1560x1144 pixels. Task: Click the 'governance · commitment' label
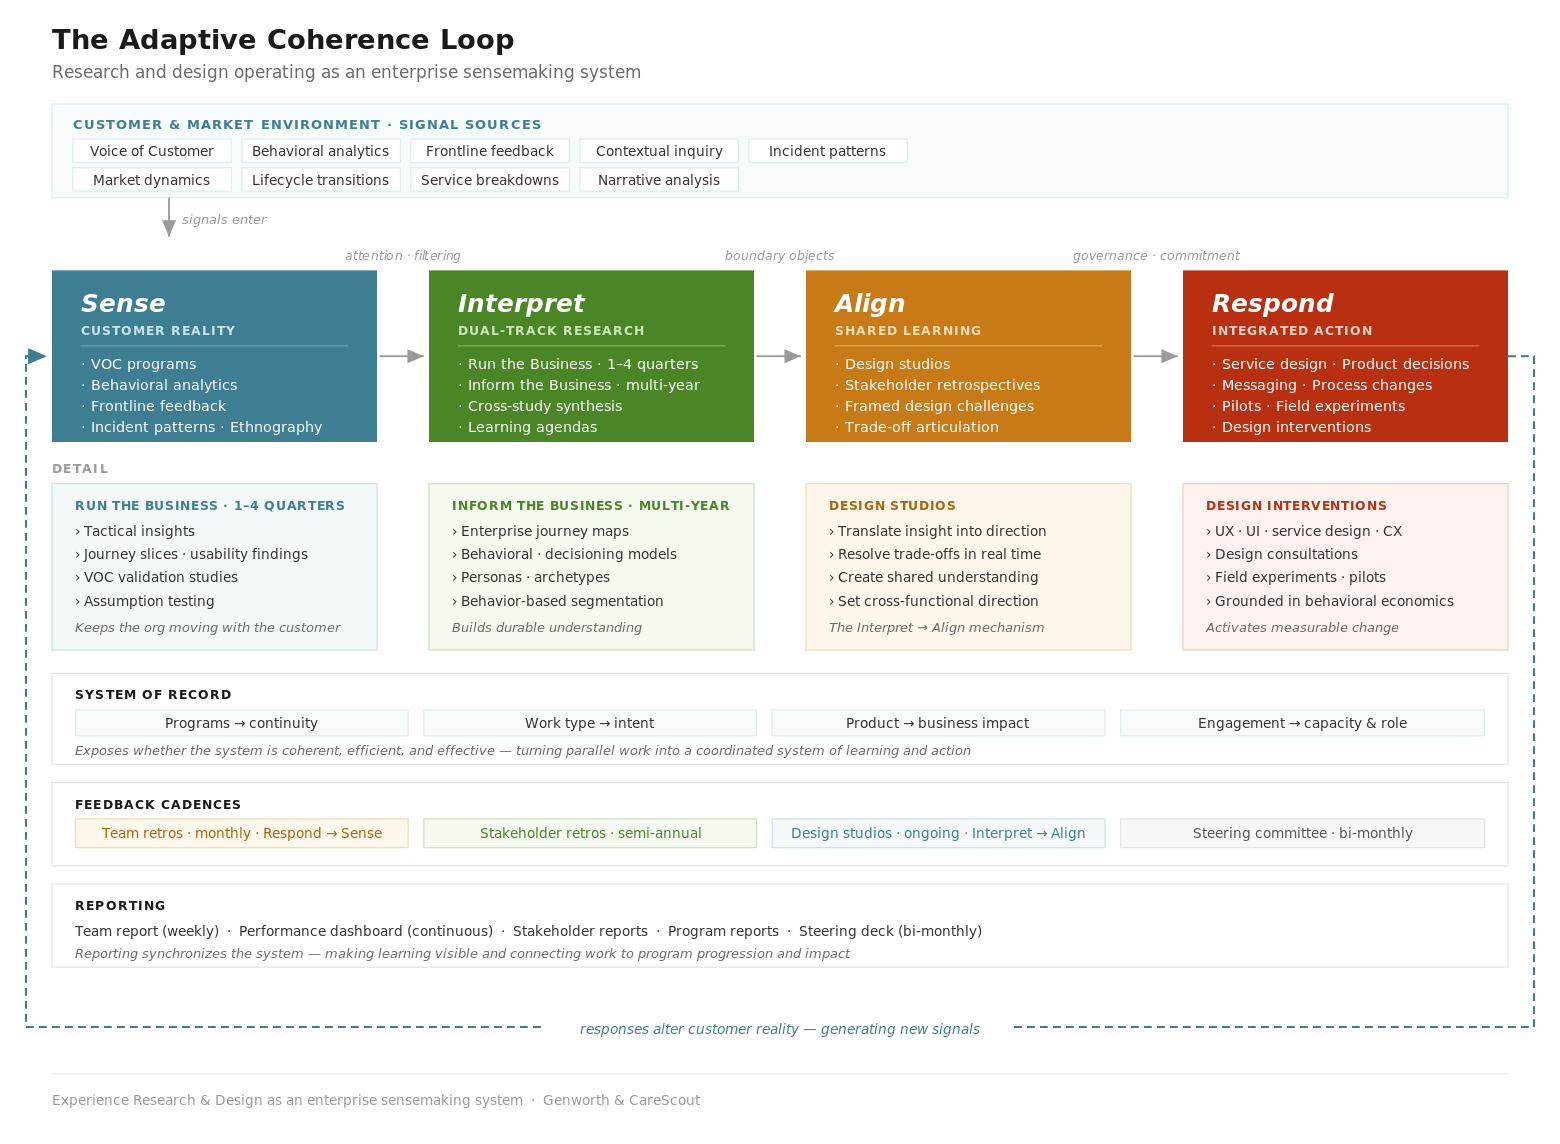tap(1156, 256)
